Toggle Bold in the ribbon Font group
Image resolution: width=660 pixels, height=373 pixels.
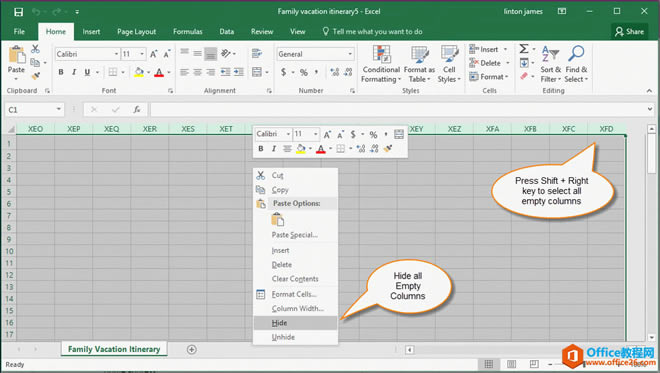point(61,72)
